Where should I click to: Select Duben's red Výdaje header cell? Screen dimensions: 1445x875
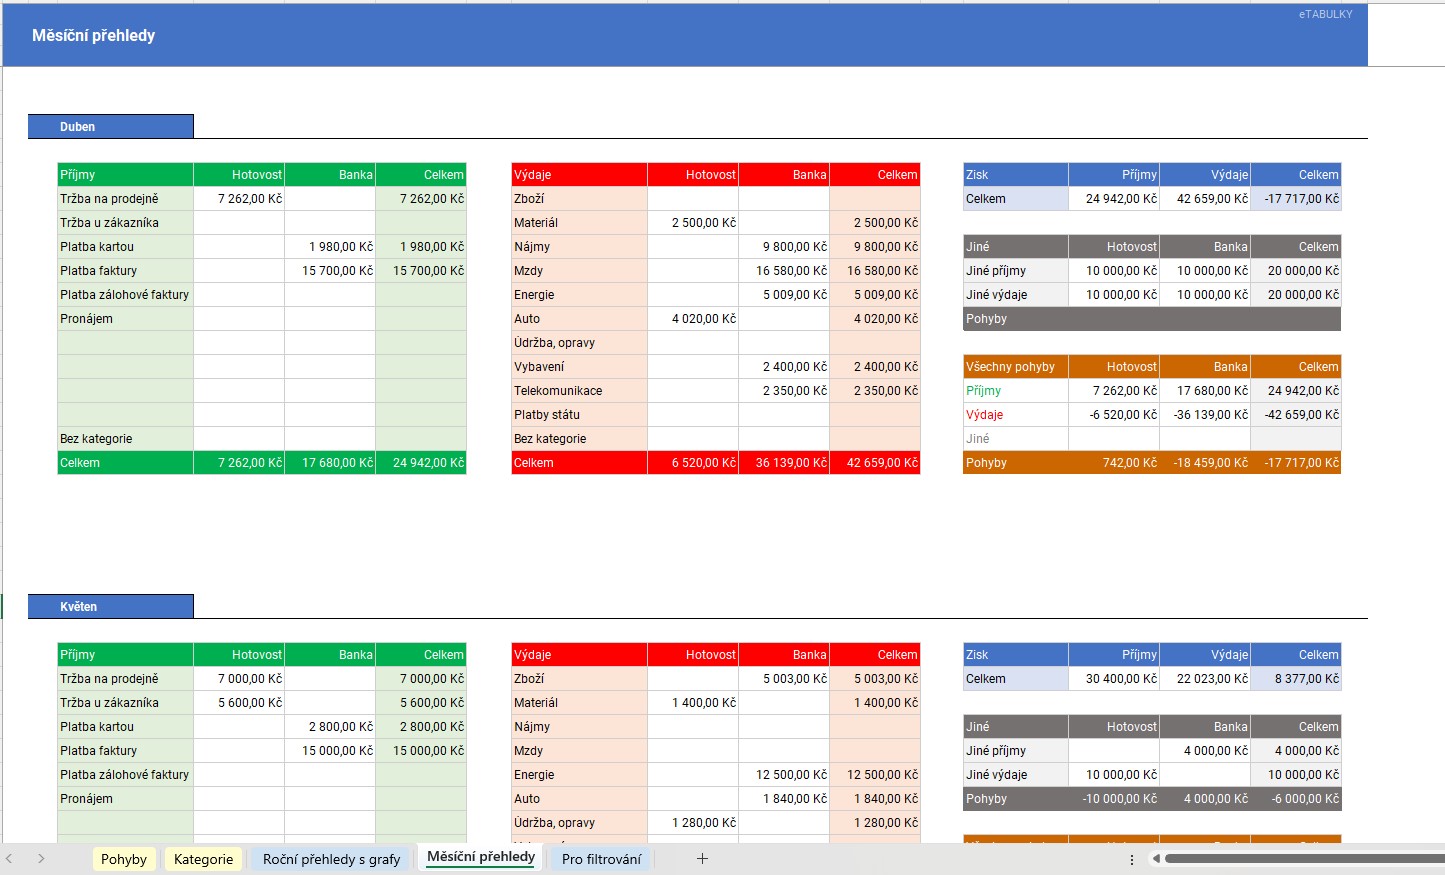[x=578, y=175]
